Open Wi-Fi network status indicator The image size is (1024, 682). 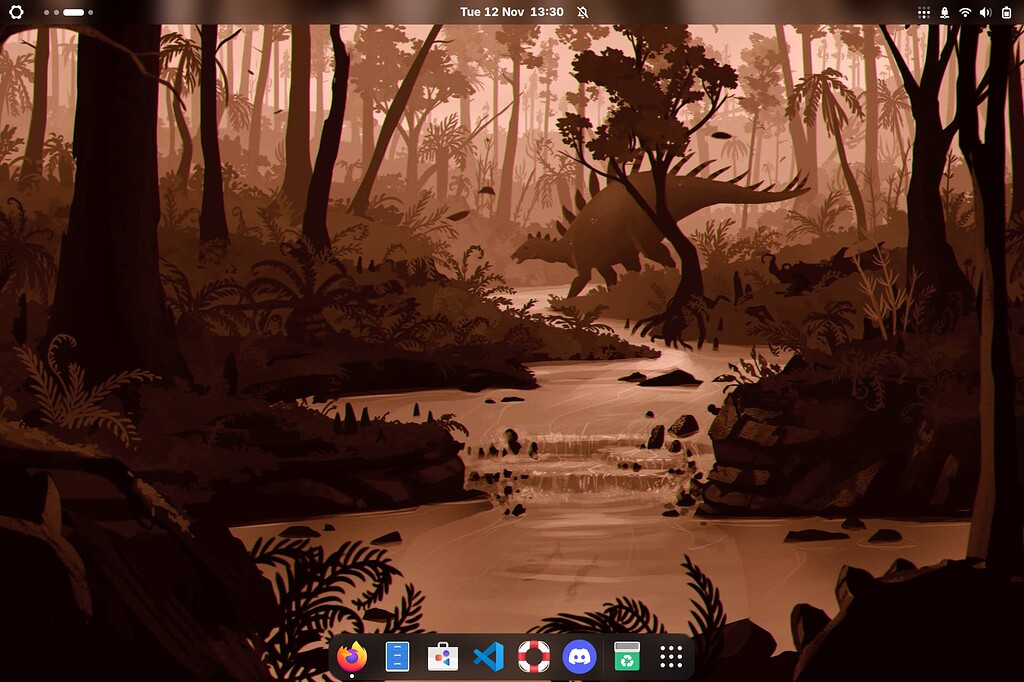965,12
